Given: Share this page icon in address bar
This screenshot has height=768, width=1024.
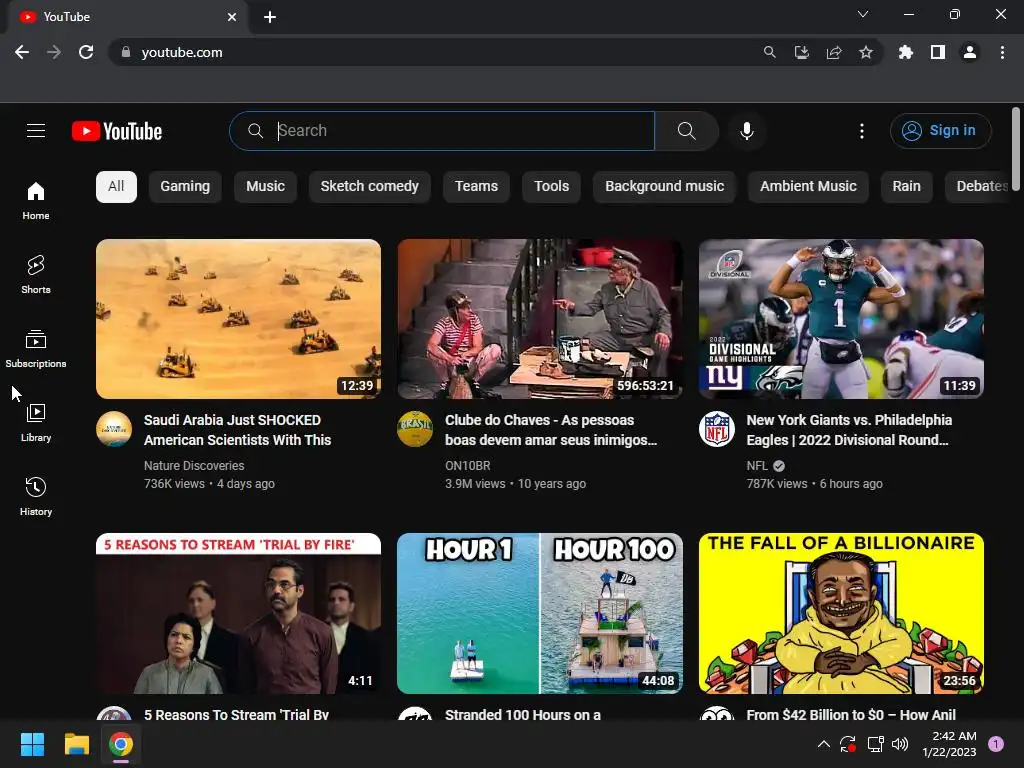Looking at the screenshot, I should [834, 52].
